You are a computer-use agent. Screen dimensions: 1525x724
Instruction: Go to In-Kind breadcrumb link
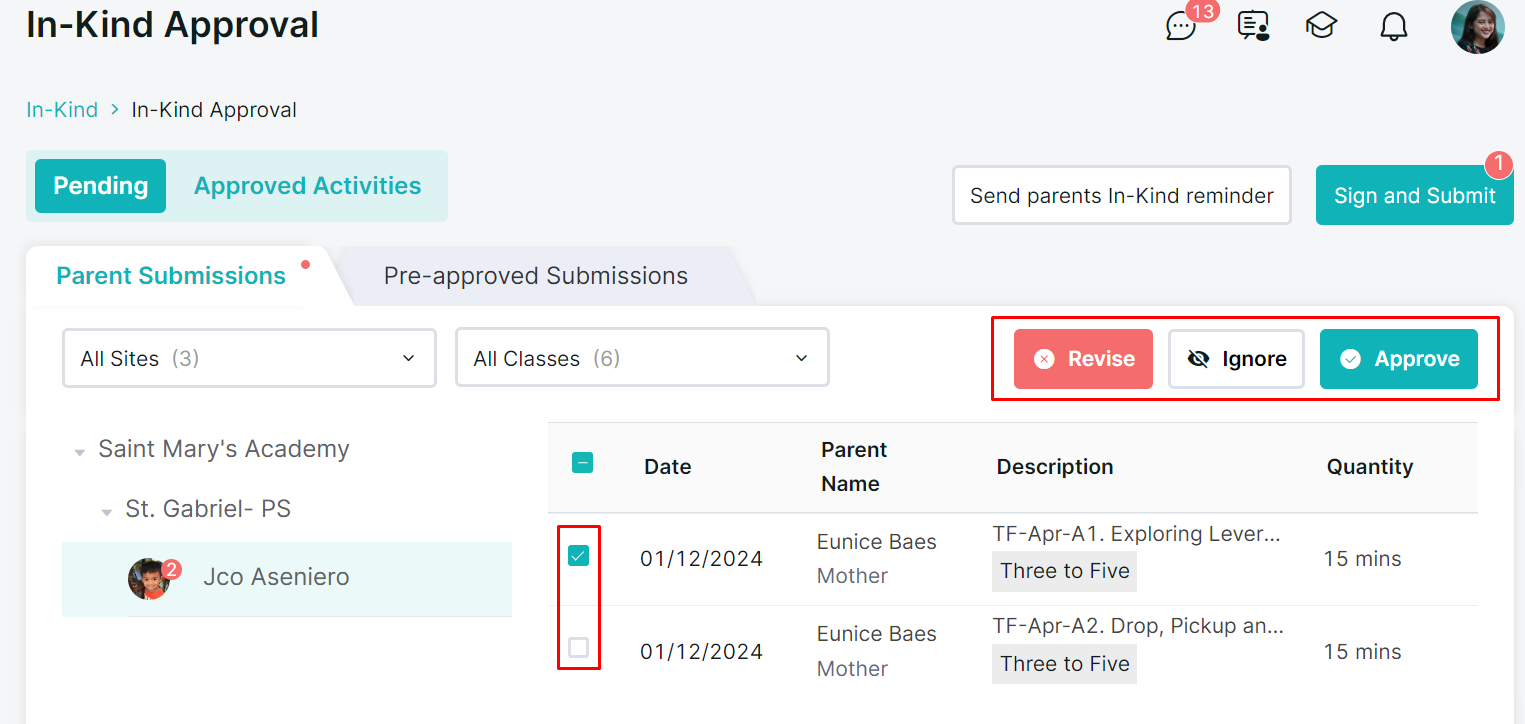pyautogui.click(x=62, y=110)
